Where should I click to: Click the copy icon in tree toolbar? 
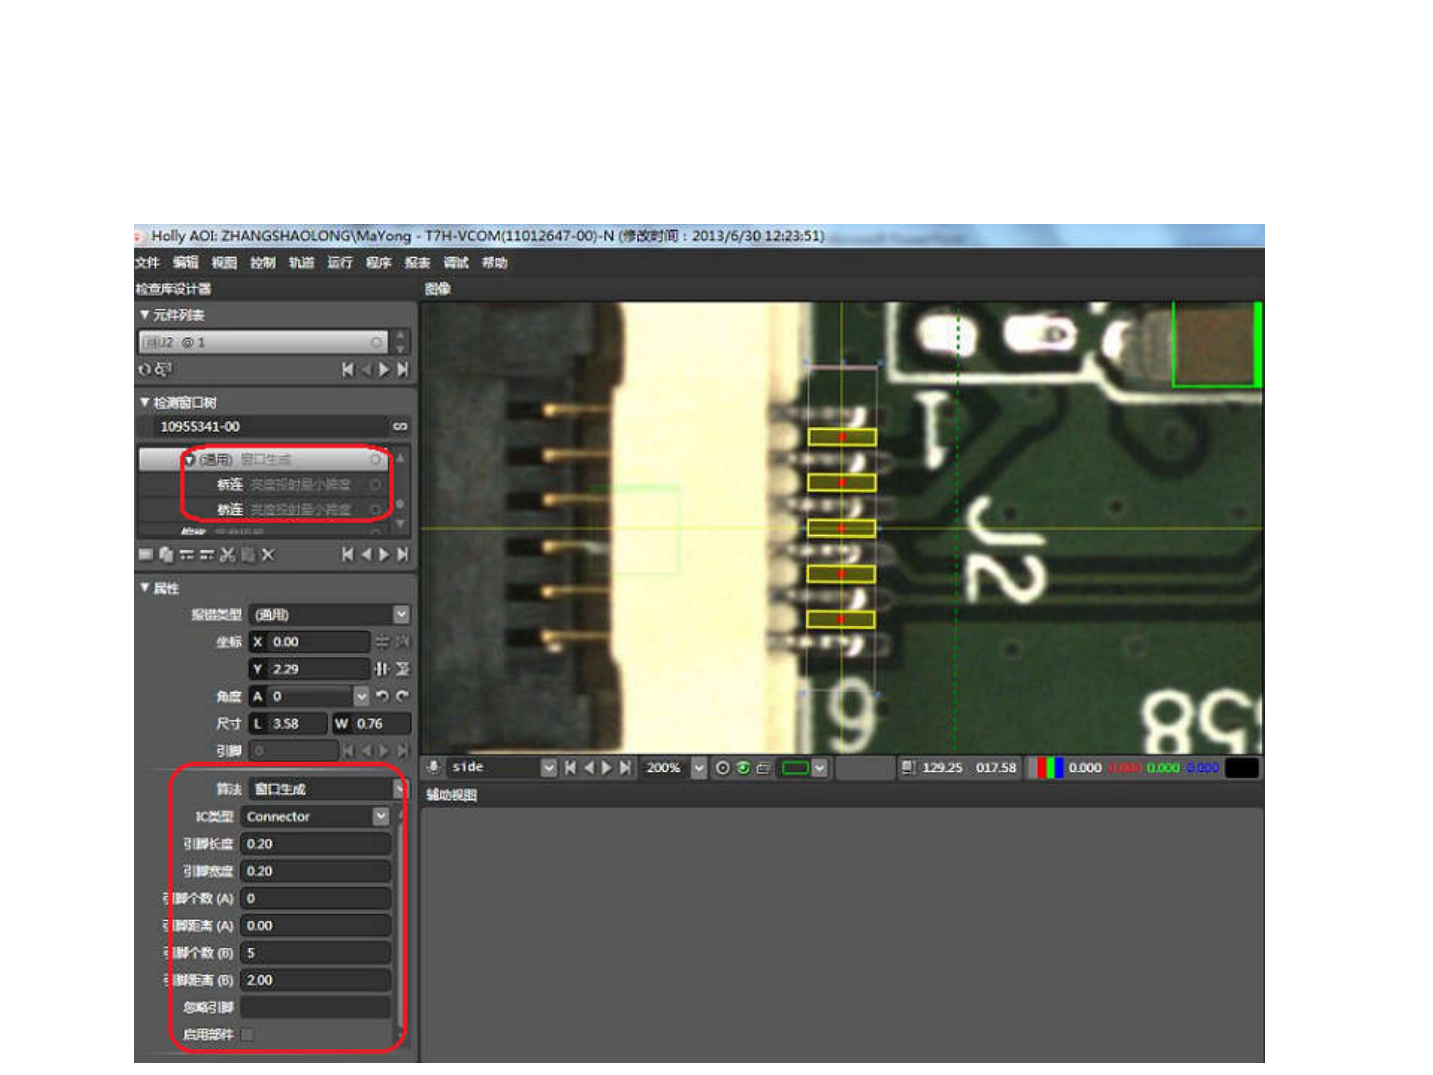coord(166,554)
